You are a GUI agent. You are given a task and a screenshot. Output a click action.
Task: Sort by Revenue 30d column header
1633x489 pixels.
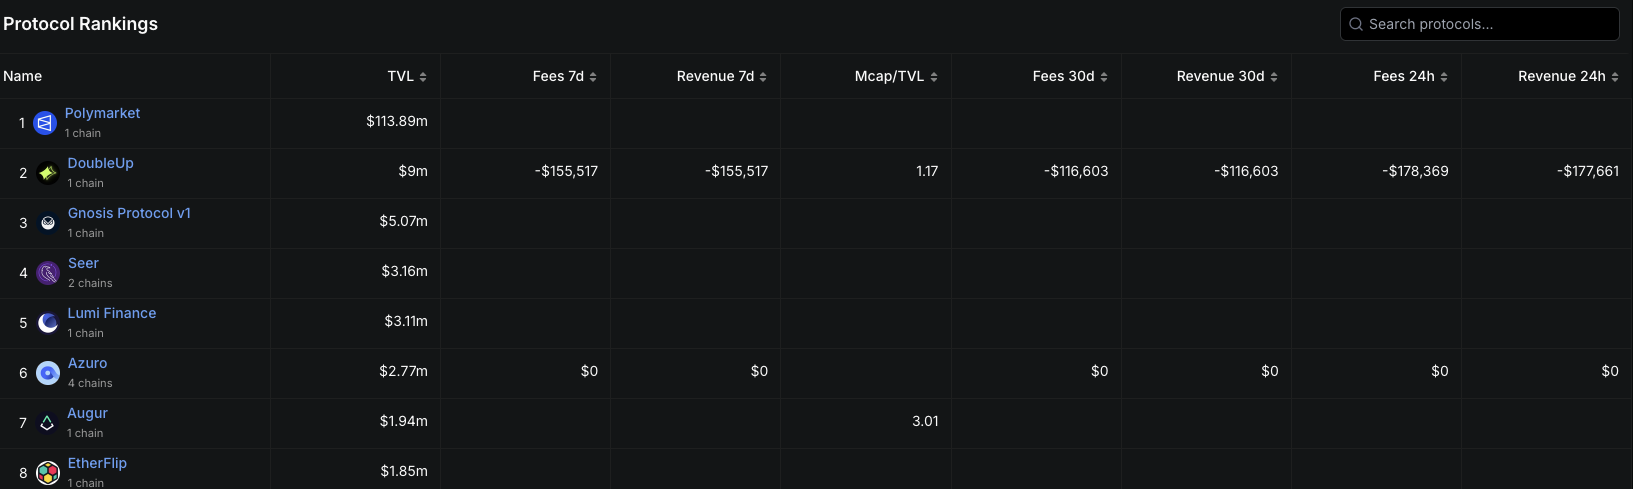tap(1227, 76)
